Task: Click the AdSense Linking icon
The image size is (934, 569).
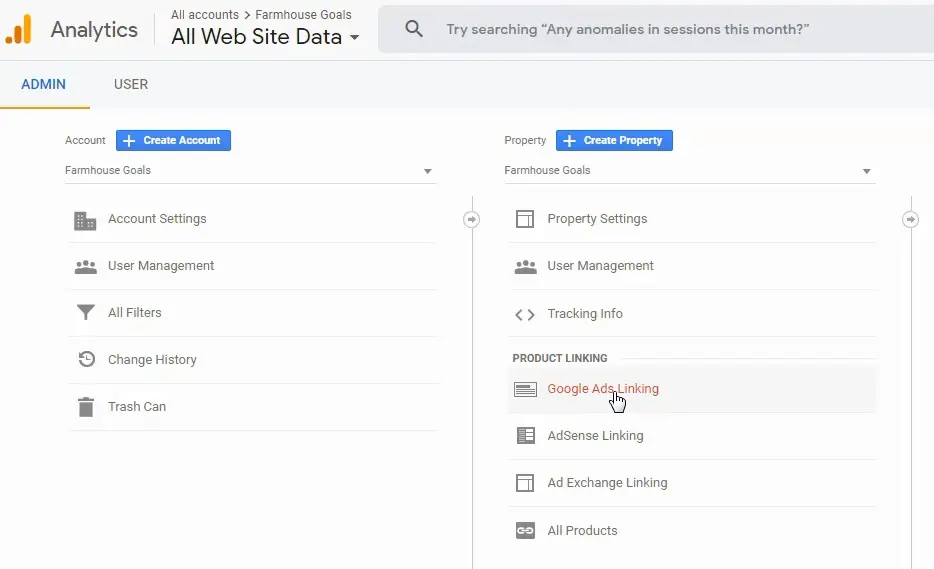Action: 525,436
